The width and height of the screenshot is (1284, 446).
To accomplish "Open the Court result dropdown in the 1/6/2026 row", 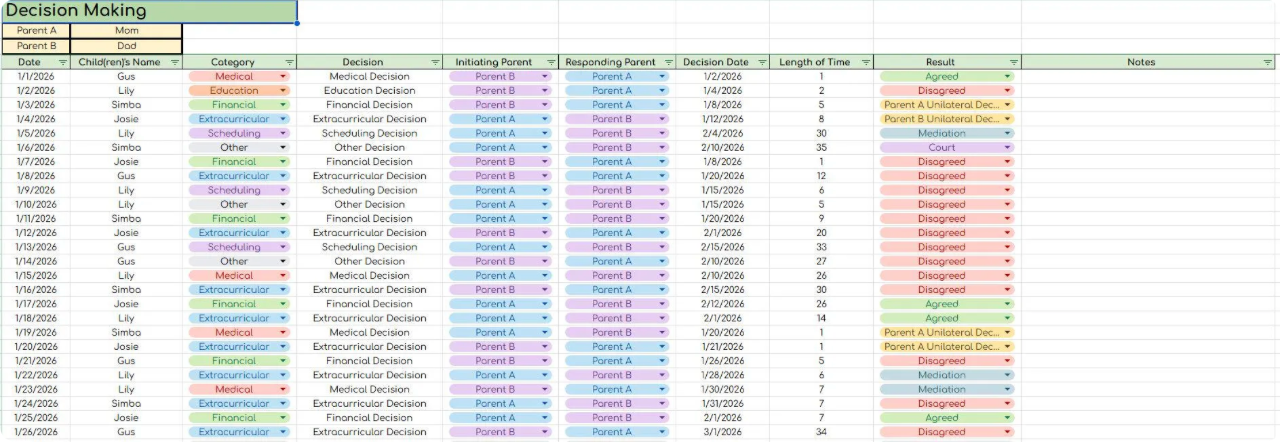I will [1007, 148].
